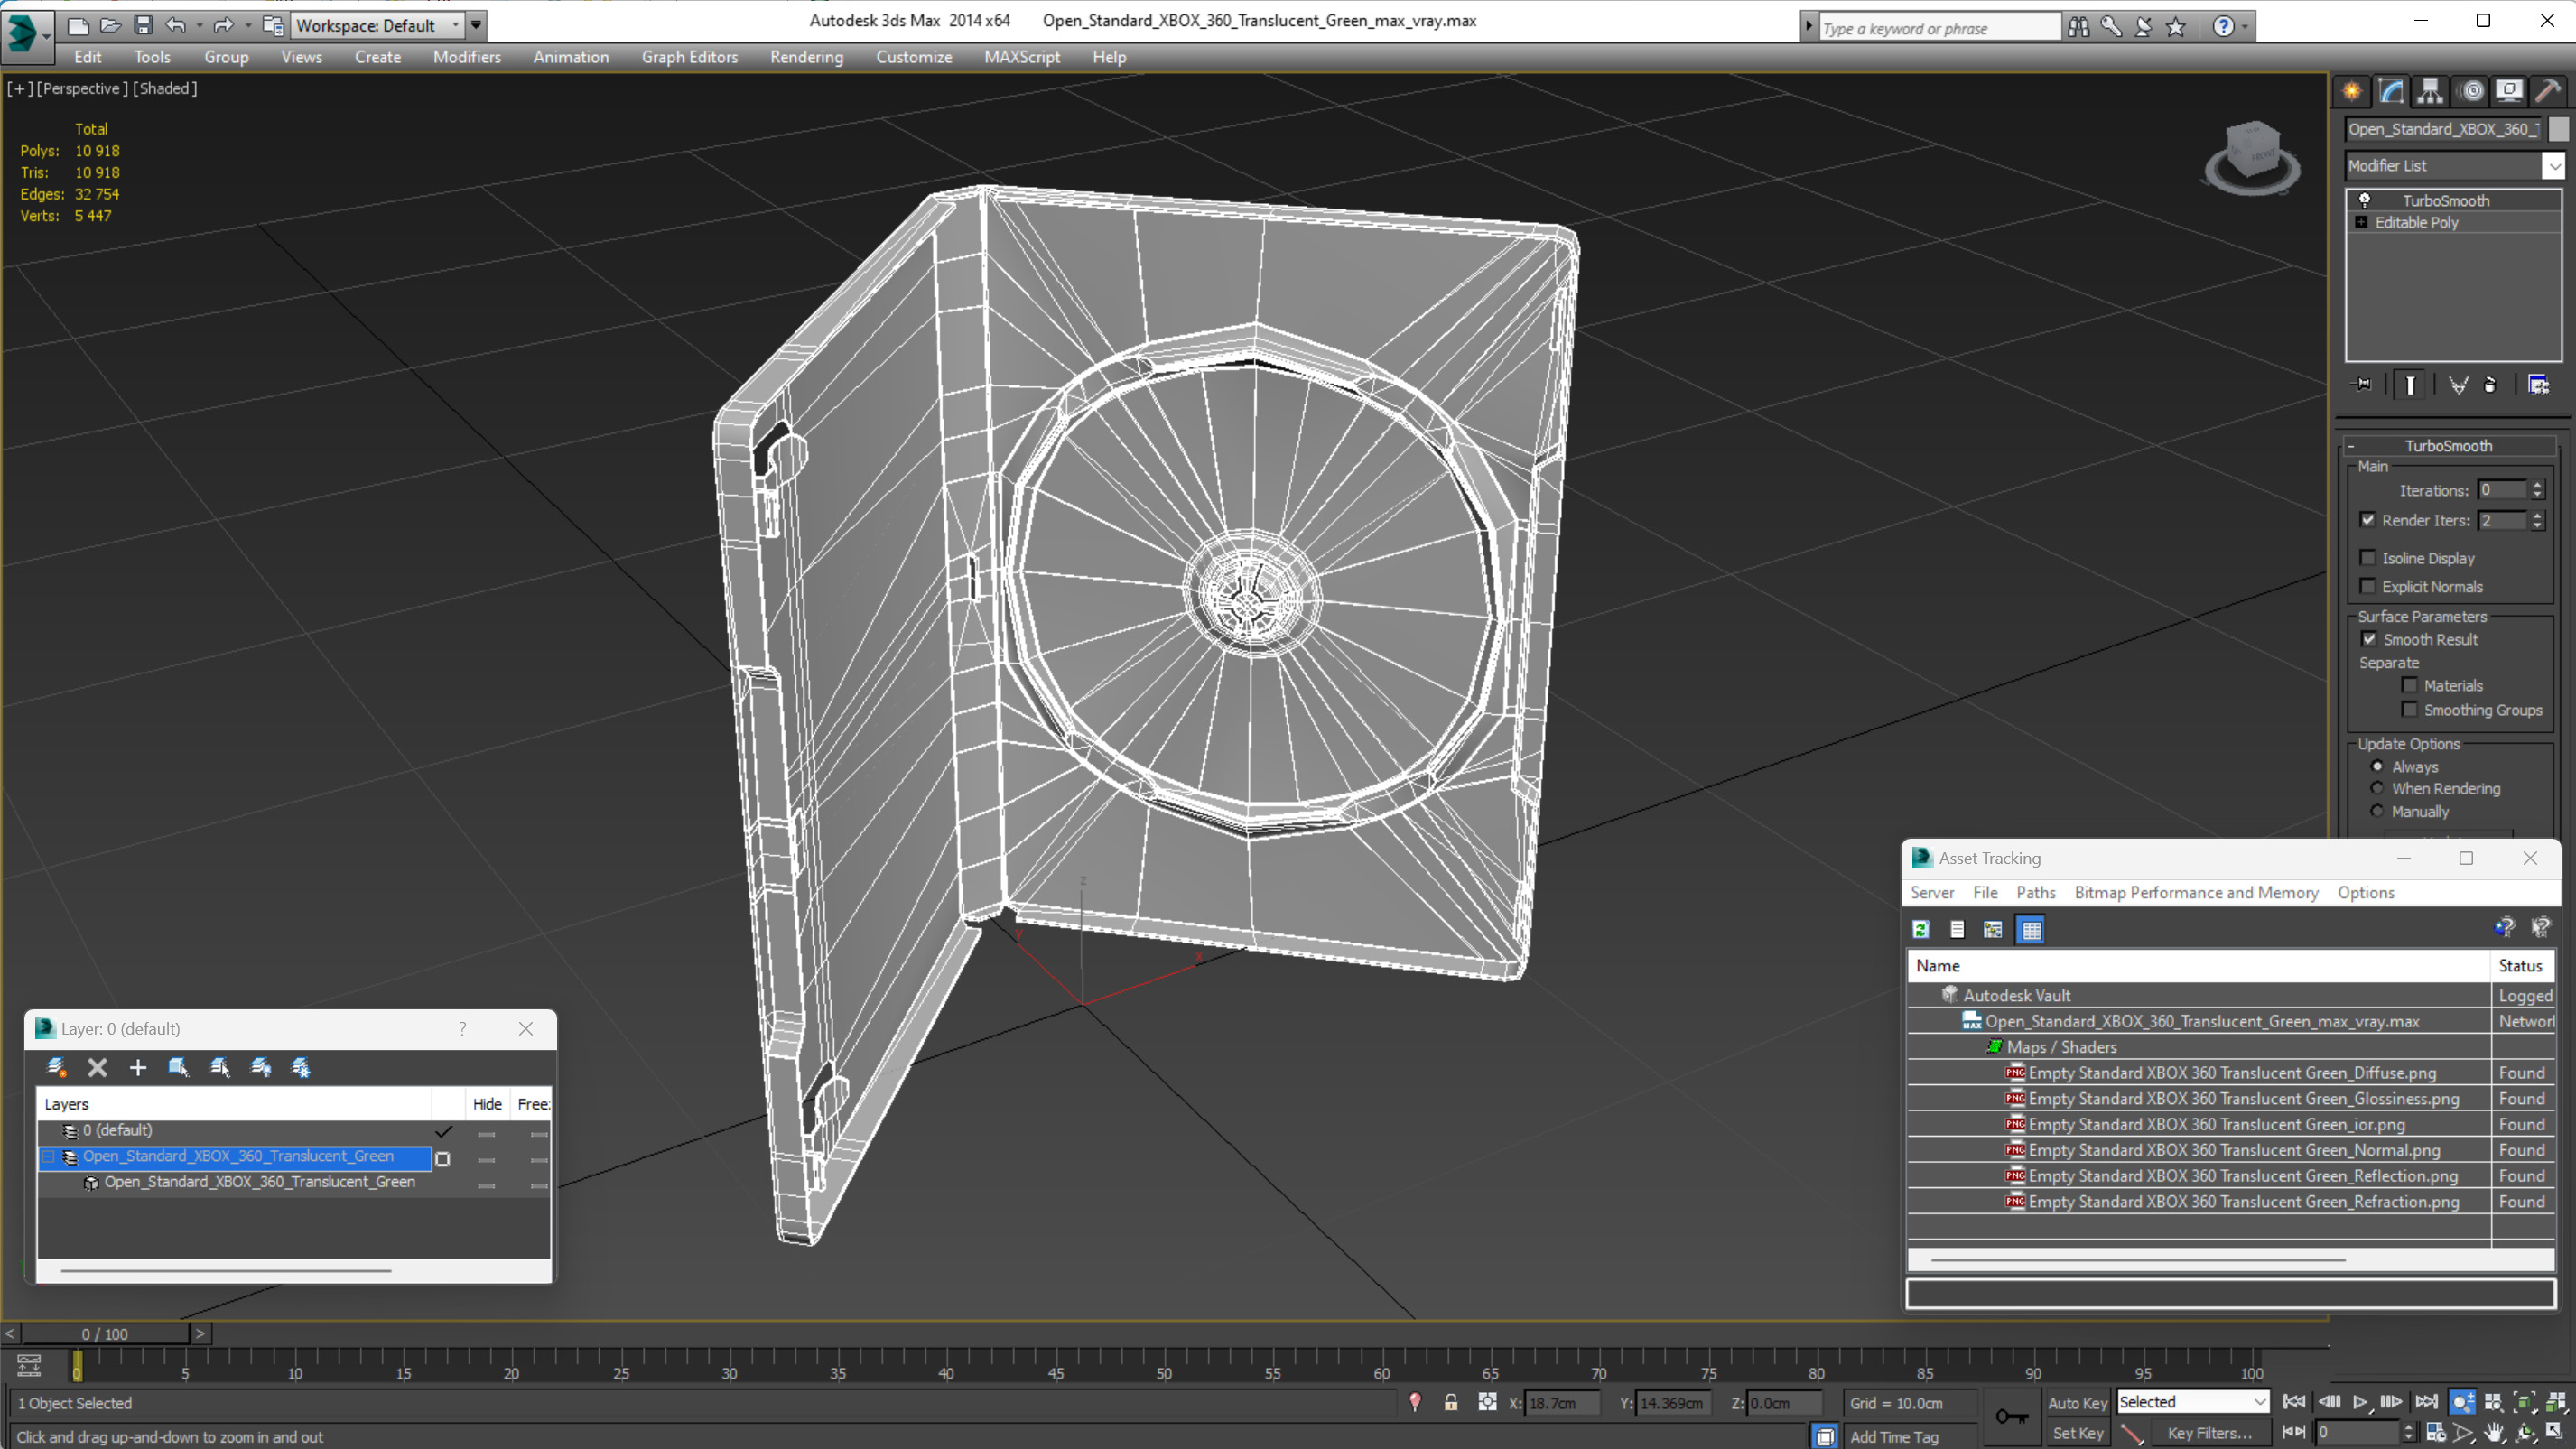Toggle Smooth Result checkbox
The height and width of the screenshot is (1449, 2576).
pos(2369,639)
